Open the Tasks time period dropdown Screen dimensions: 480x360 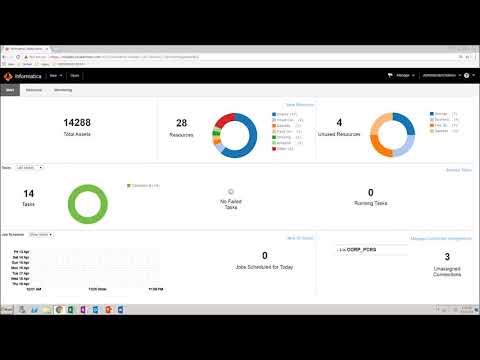point(30,168)
